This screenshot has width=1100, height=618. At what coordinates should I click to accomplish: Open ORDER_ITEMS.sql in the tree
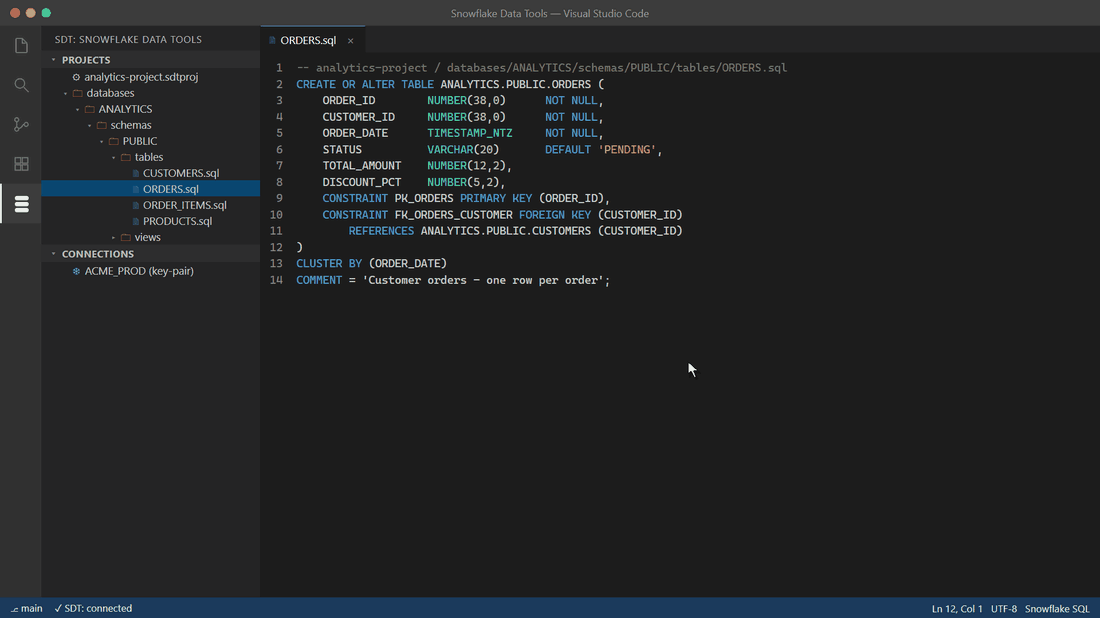click(x=185, y=206)
